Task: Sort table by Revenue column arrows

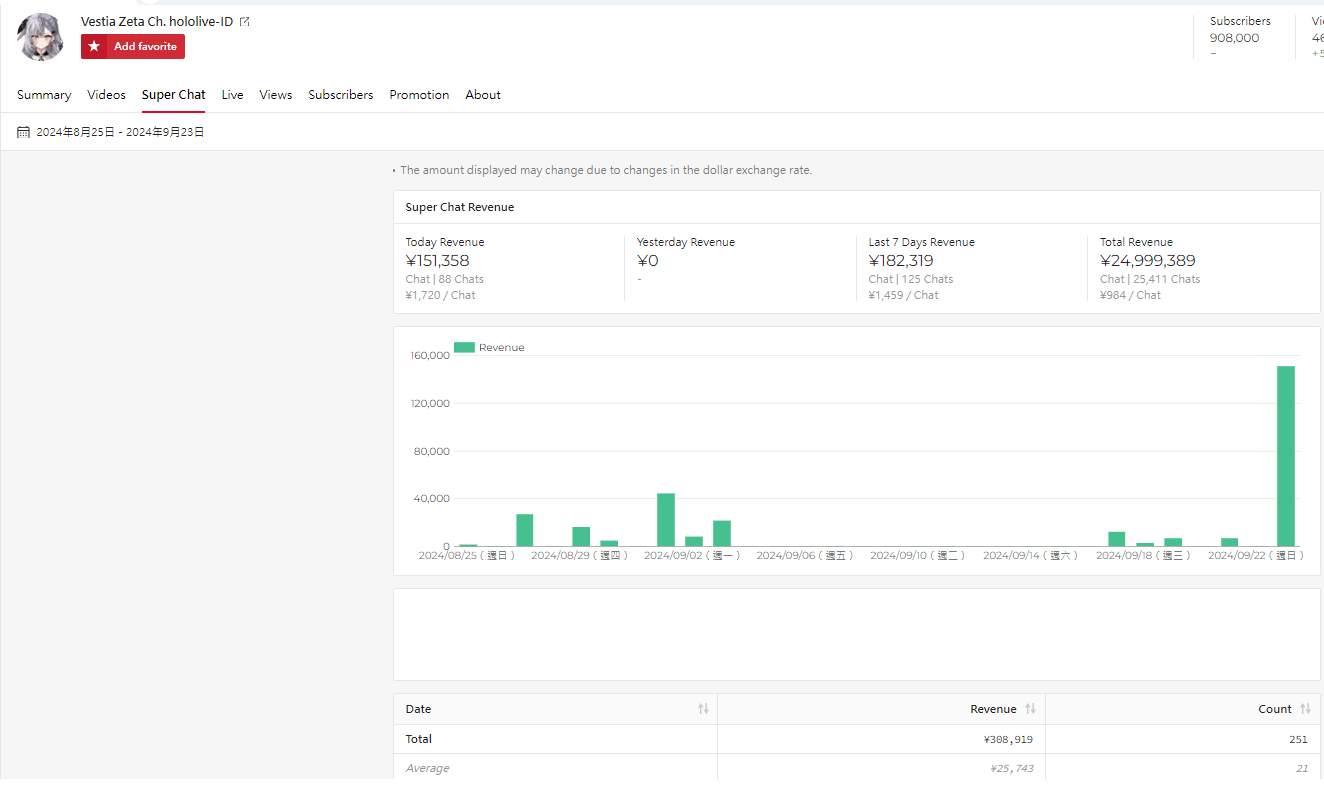Action: coord(1030,709)
